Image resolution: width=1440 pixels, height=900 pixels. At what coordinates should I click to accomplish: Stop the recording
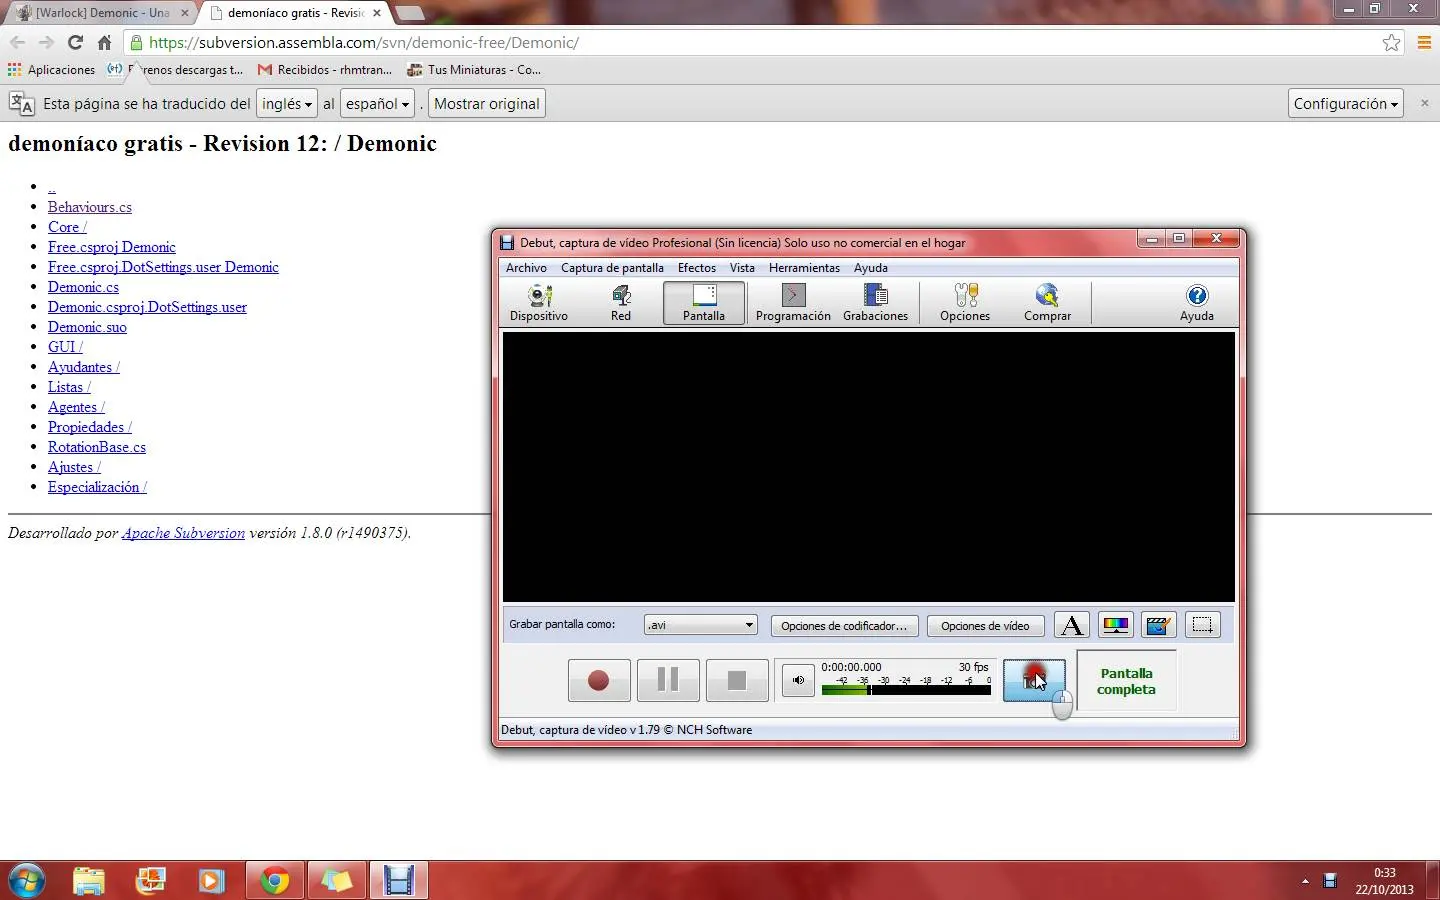coord(737,680)
